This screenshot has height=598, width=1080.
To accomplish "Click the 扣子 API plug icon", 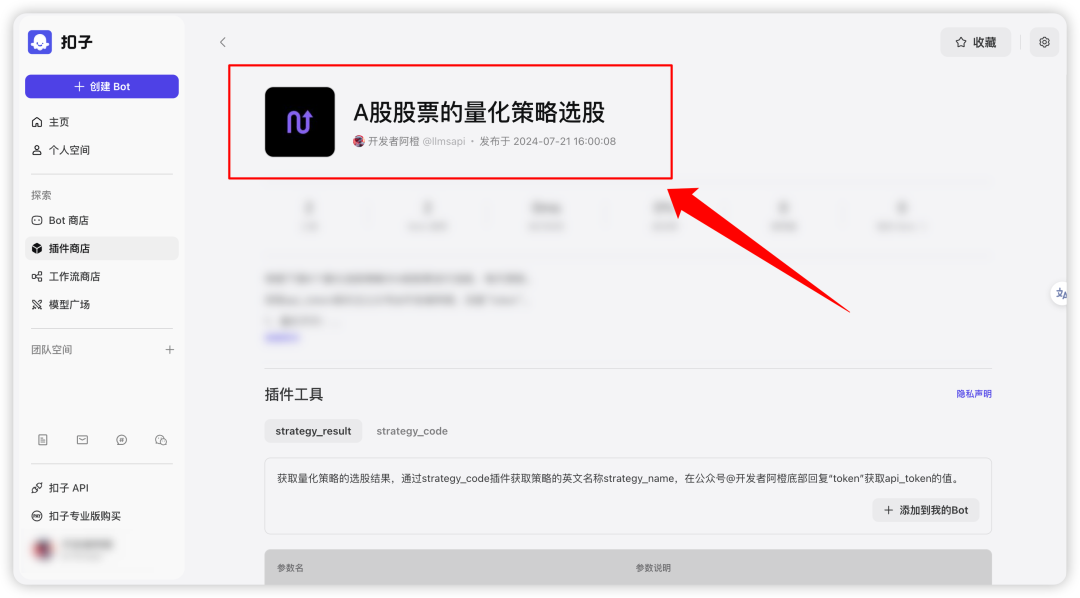I will (x=37, y=488).
